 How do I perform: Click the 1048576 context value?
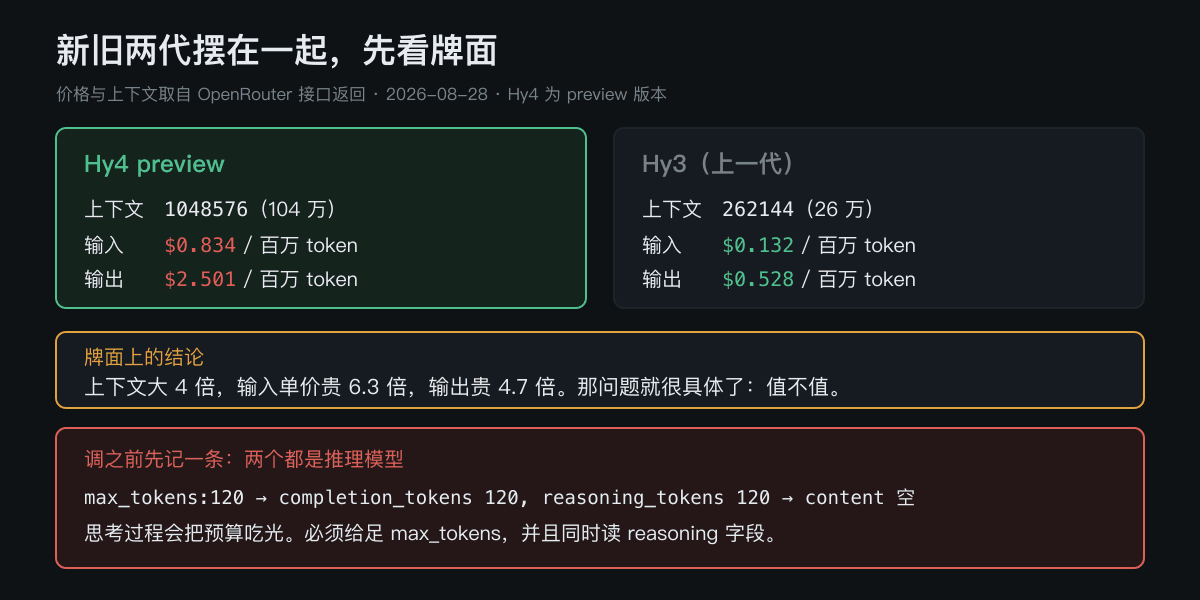pos(206,210)
